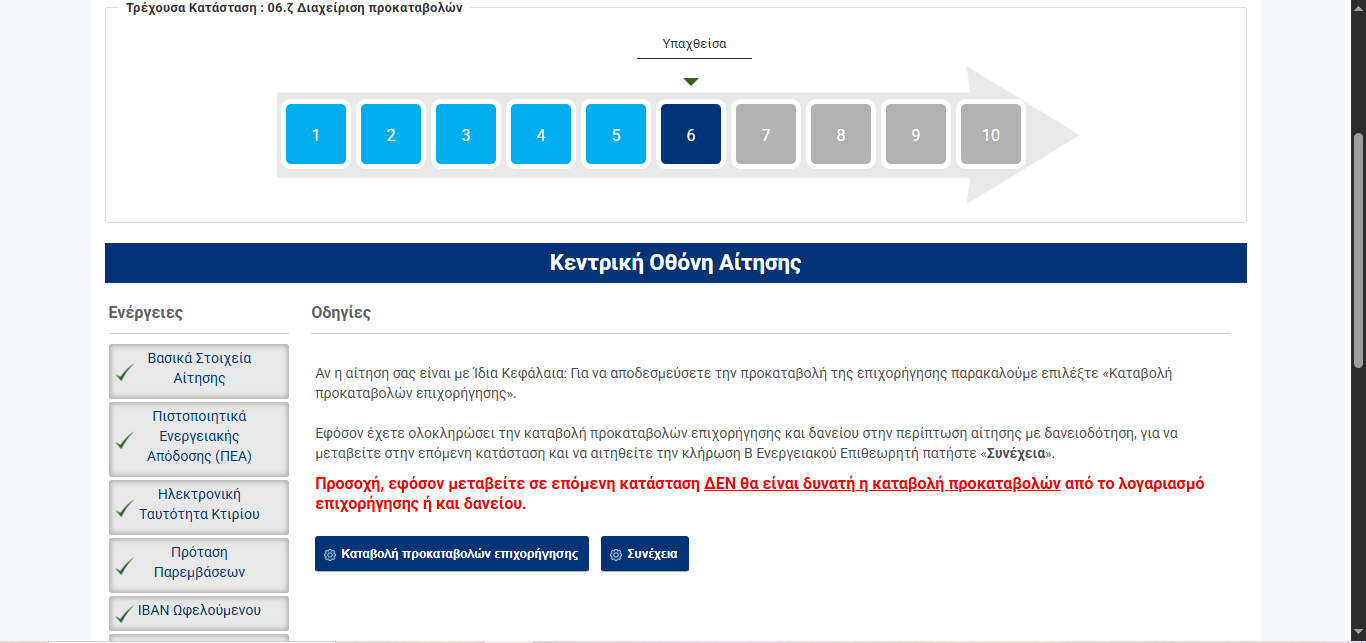
Task: Click the Συνέχεια button
Action: click(645, 554)
